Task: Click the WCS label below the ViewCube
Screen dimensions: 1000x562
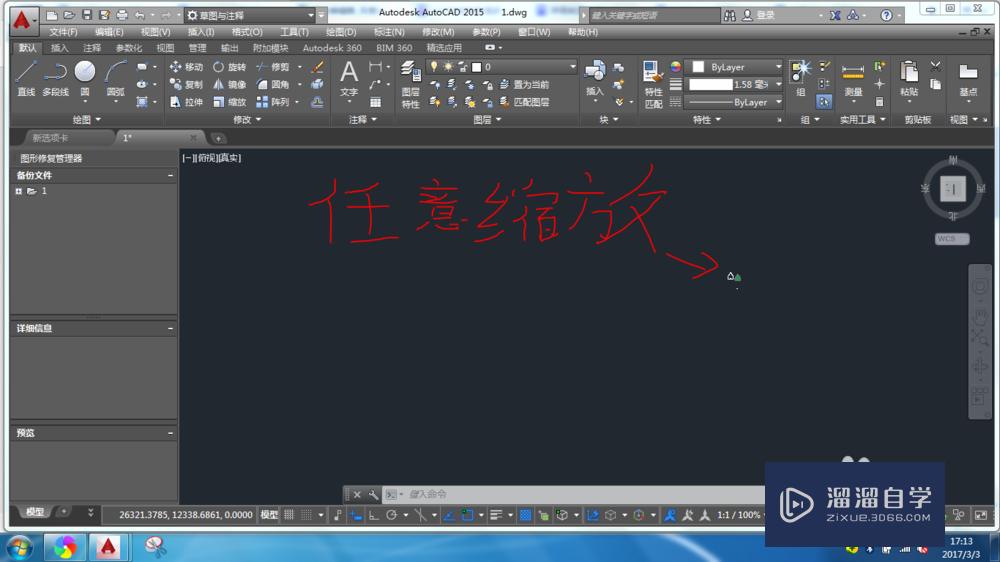Action: point(952,239)
